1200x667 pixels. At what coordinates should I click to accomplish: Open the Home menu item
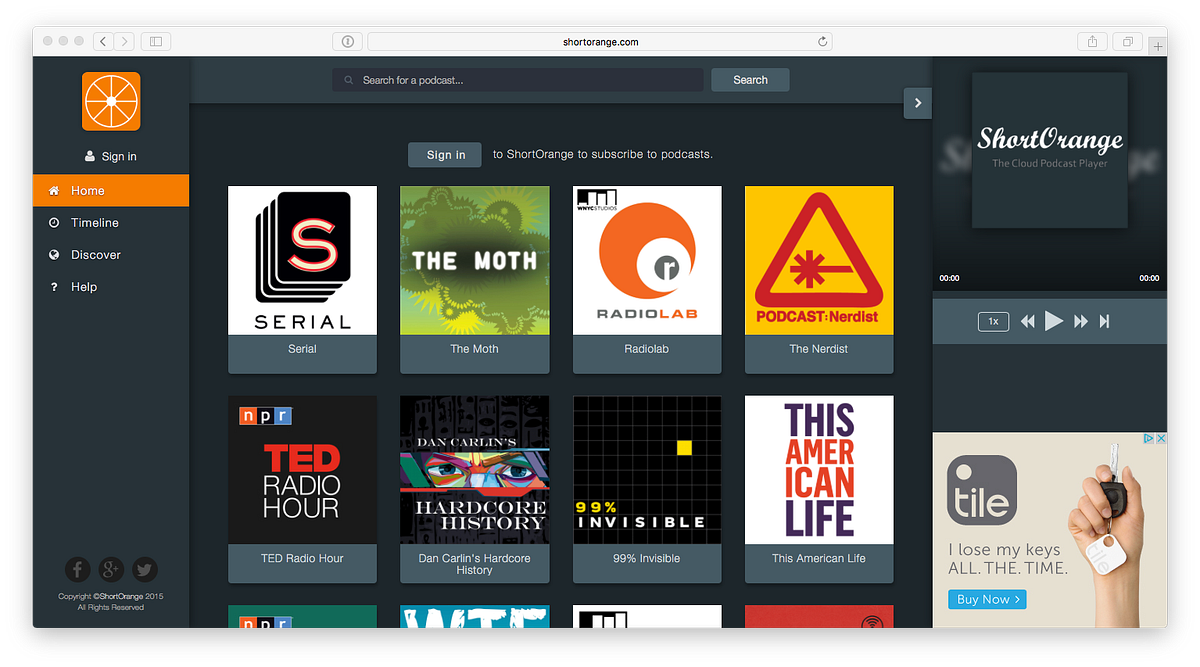pos(111,190)
